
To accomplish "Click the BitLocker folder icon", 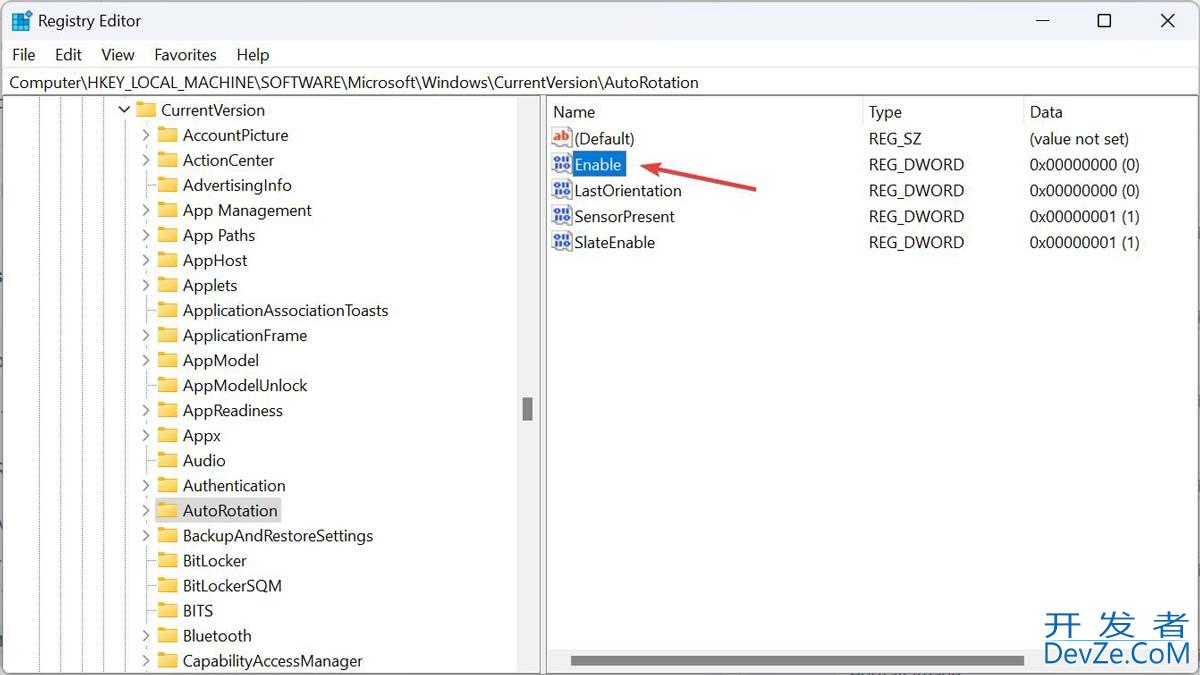I will 167,560.
